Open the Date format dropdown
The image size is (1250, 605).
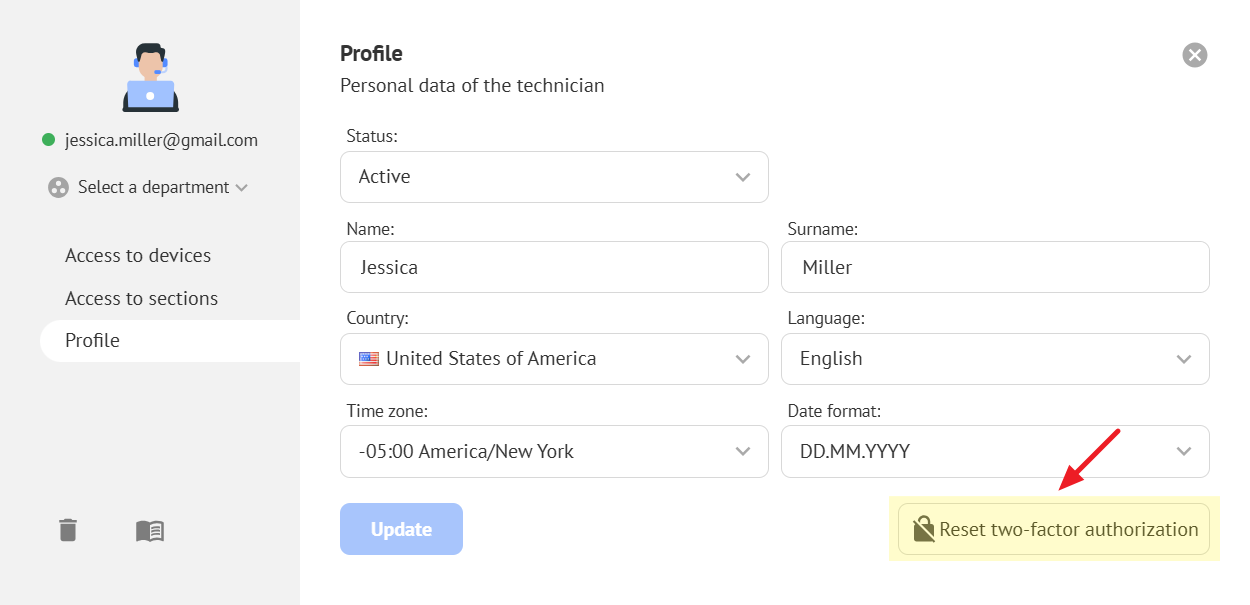(x=995, y=452)
